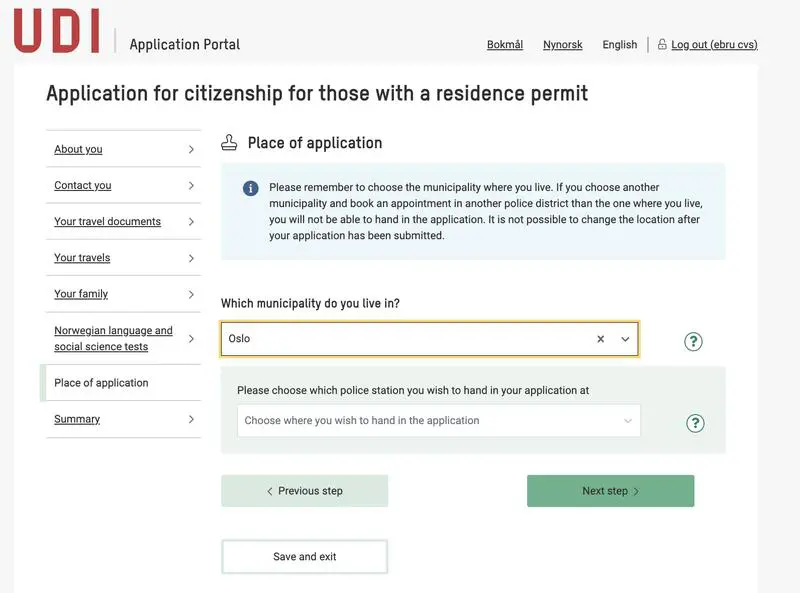Screen dimensions: 800x593
Task: Click inside the Oslo municipality input field
Action: 400,339
